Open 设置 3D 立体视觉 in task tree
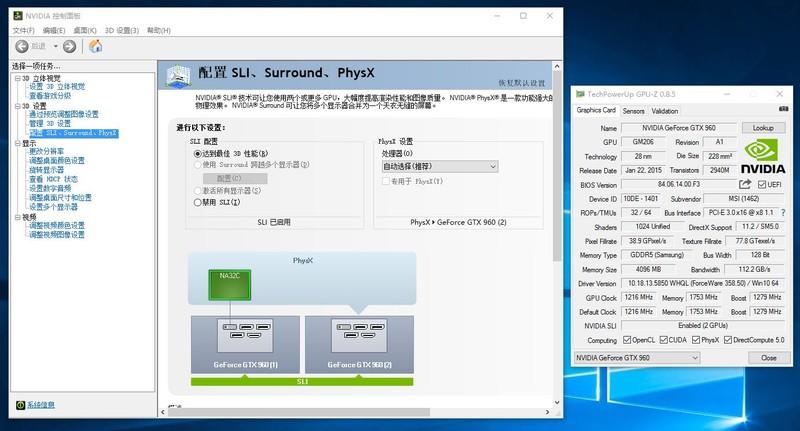The height and width of the screenshot is (431, 800). pyautogui.click(x=57, y=87)
